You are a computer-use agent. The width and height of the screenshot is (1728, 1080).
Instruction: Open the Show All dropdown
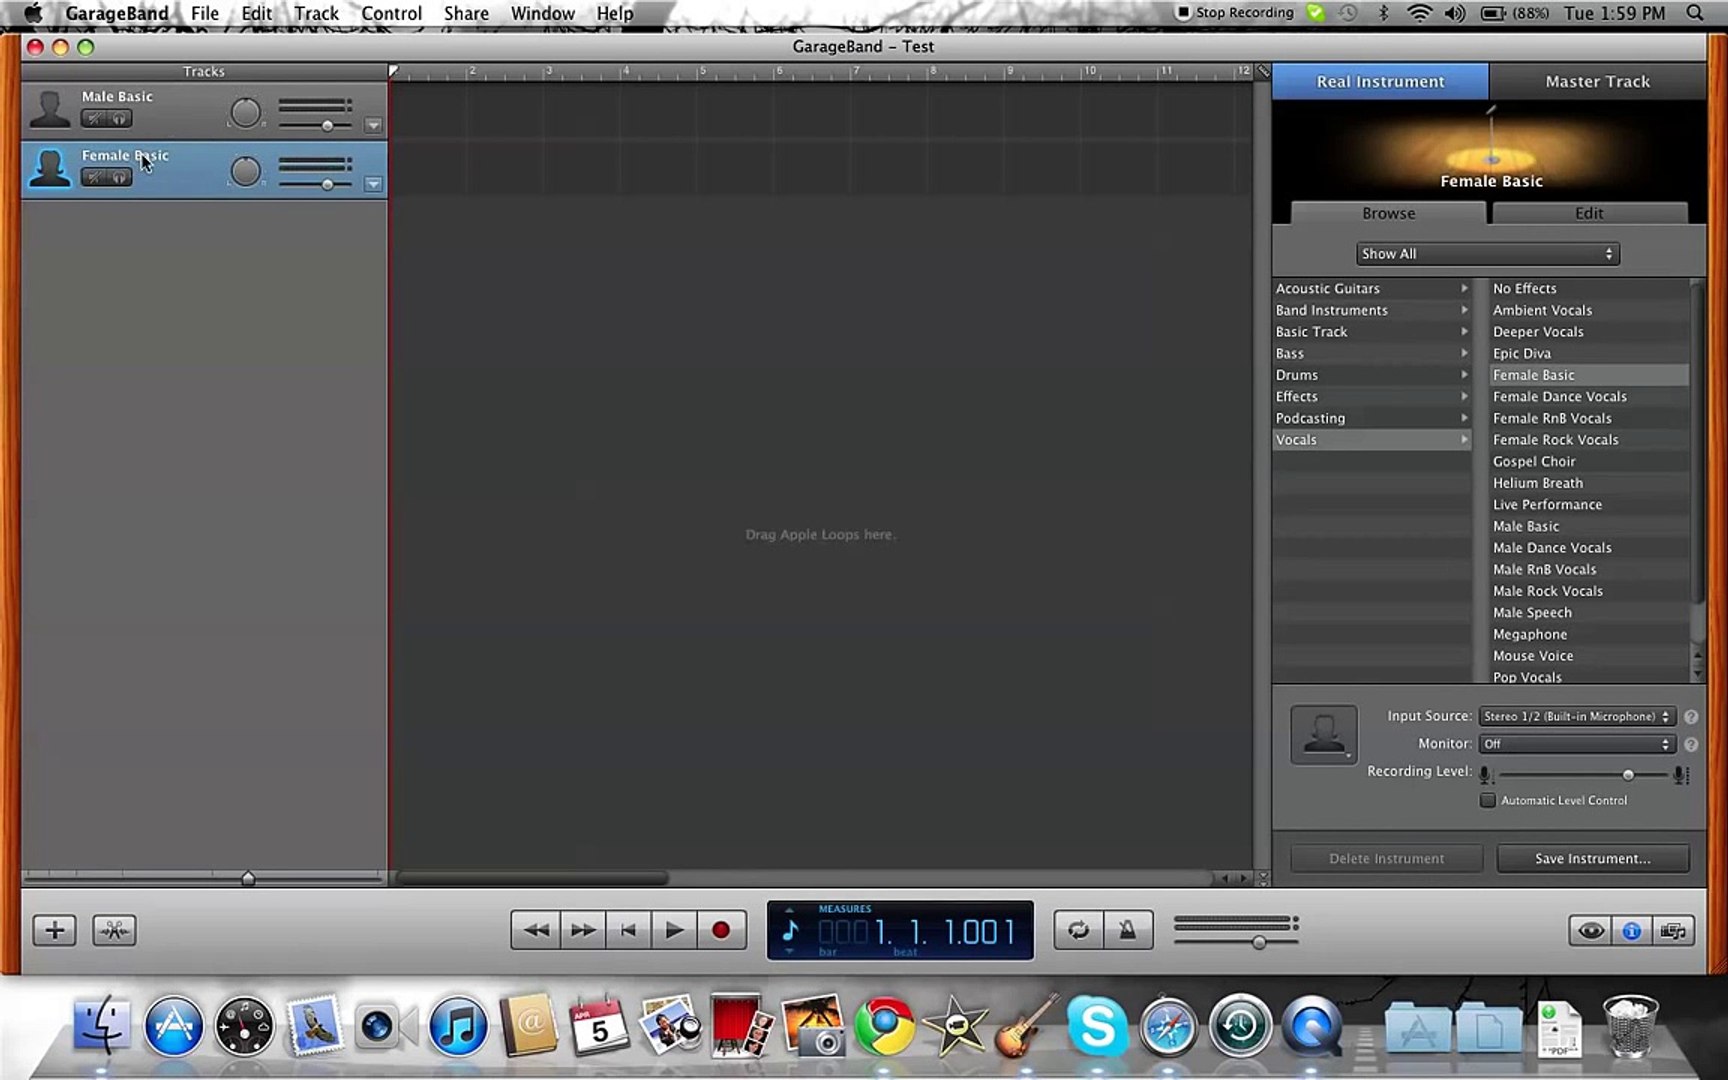point(1487,254)
